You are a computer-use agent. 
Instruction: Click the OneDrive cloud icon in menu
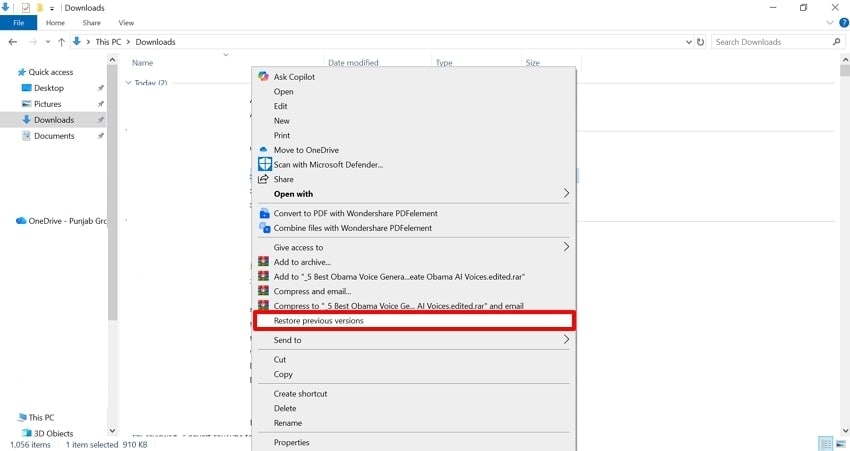[263, 150]
